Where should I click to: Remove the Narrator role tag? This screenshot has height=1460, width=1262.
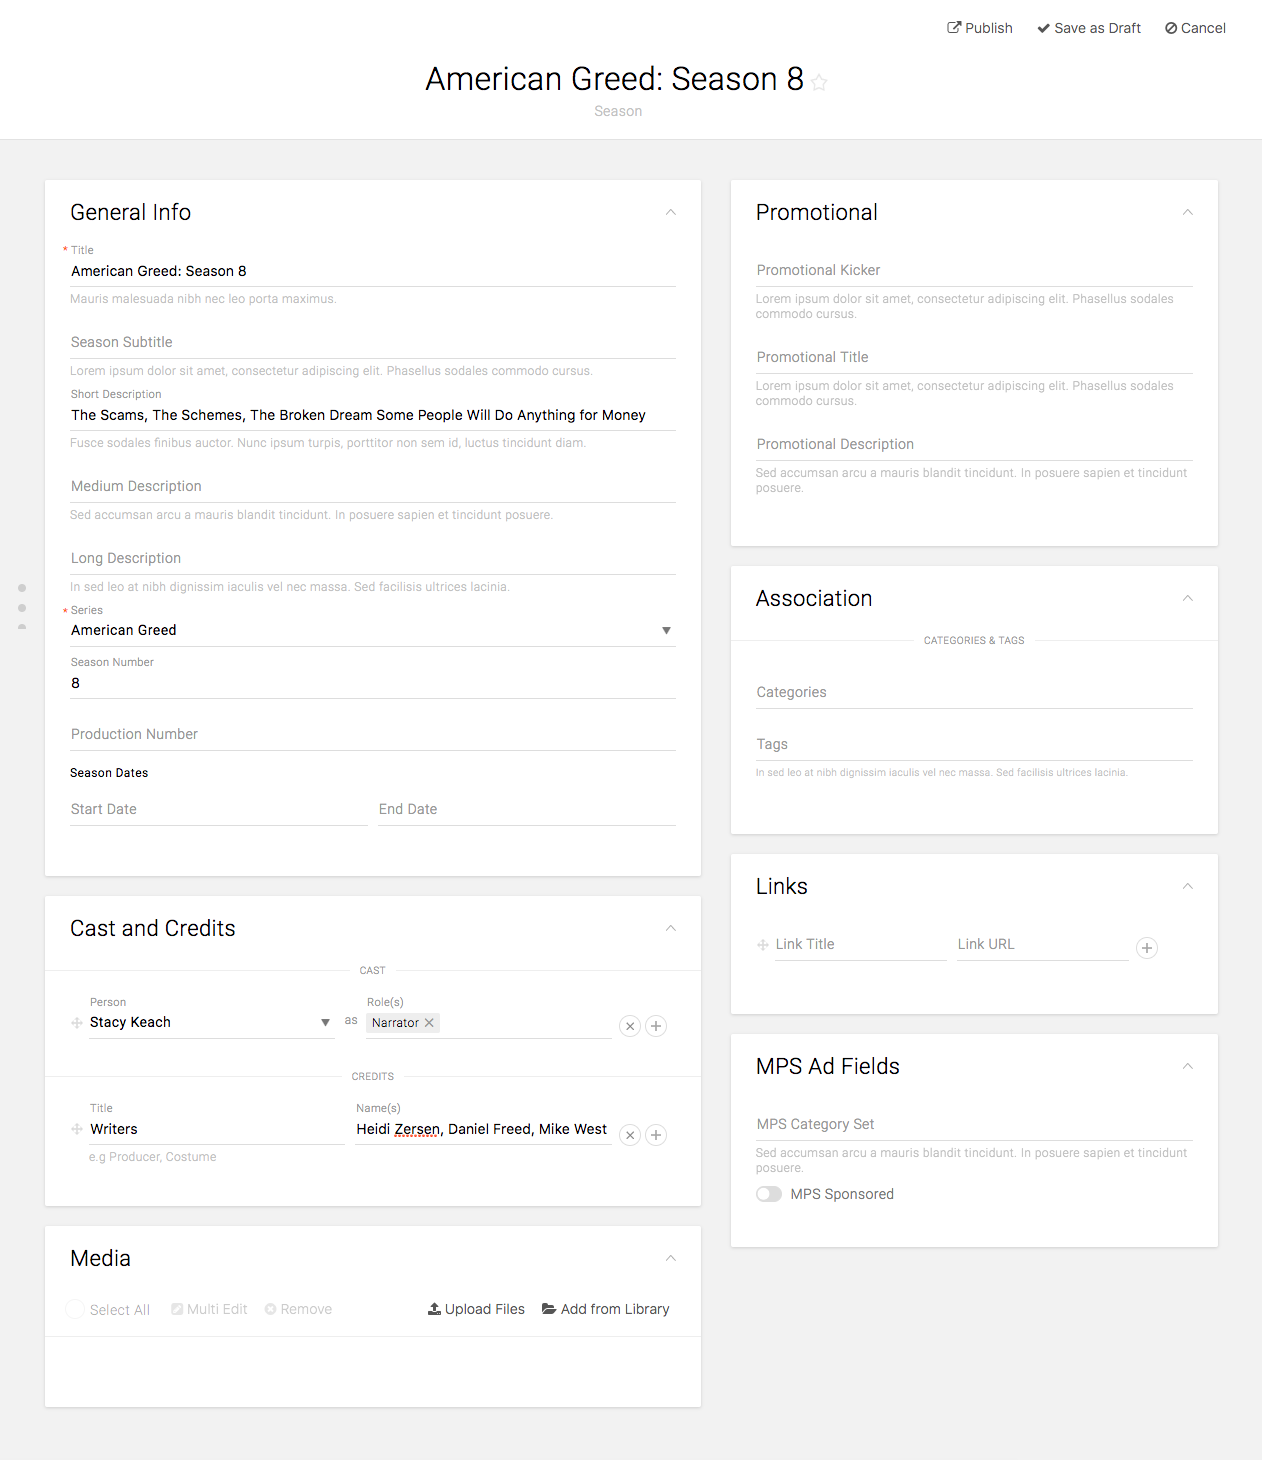point(430,1023)
